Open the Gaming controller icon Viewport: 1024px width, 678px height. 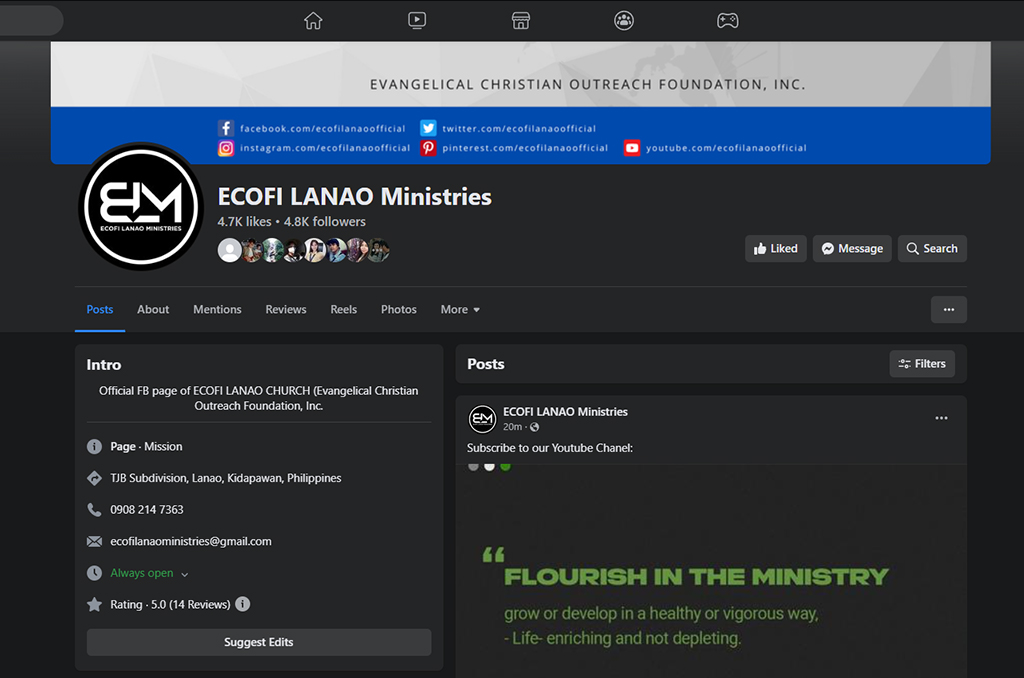tap(728, 20)
